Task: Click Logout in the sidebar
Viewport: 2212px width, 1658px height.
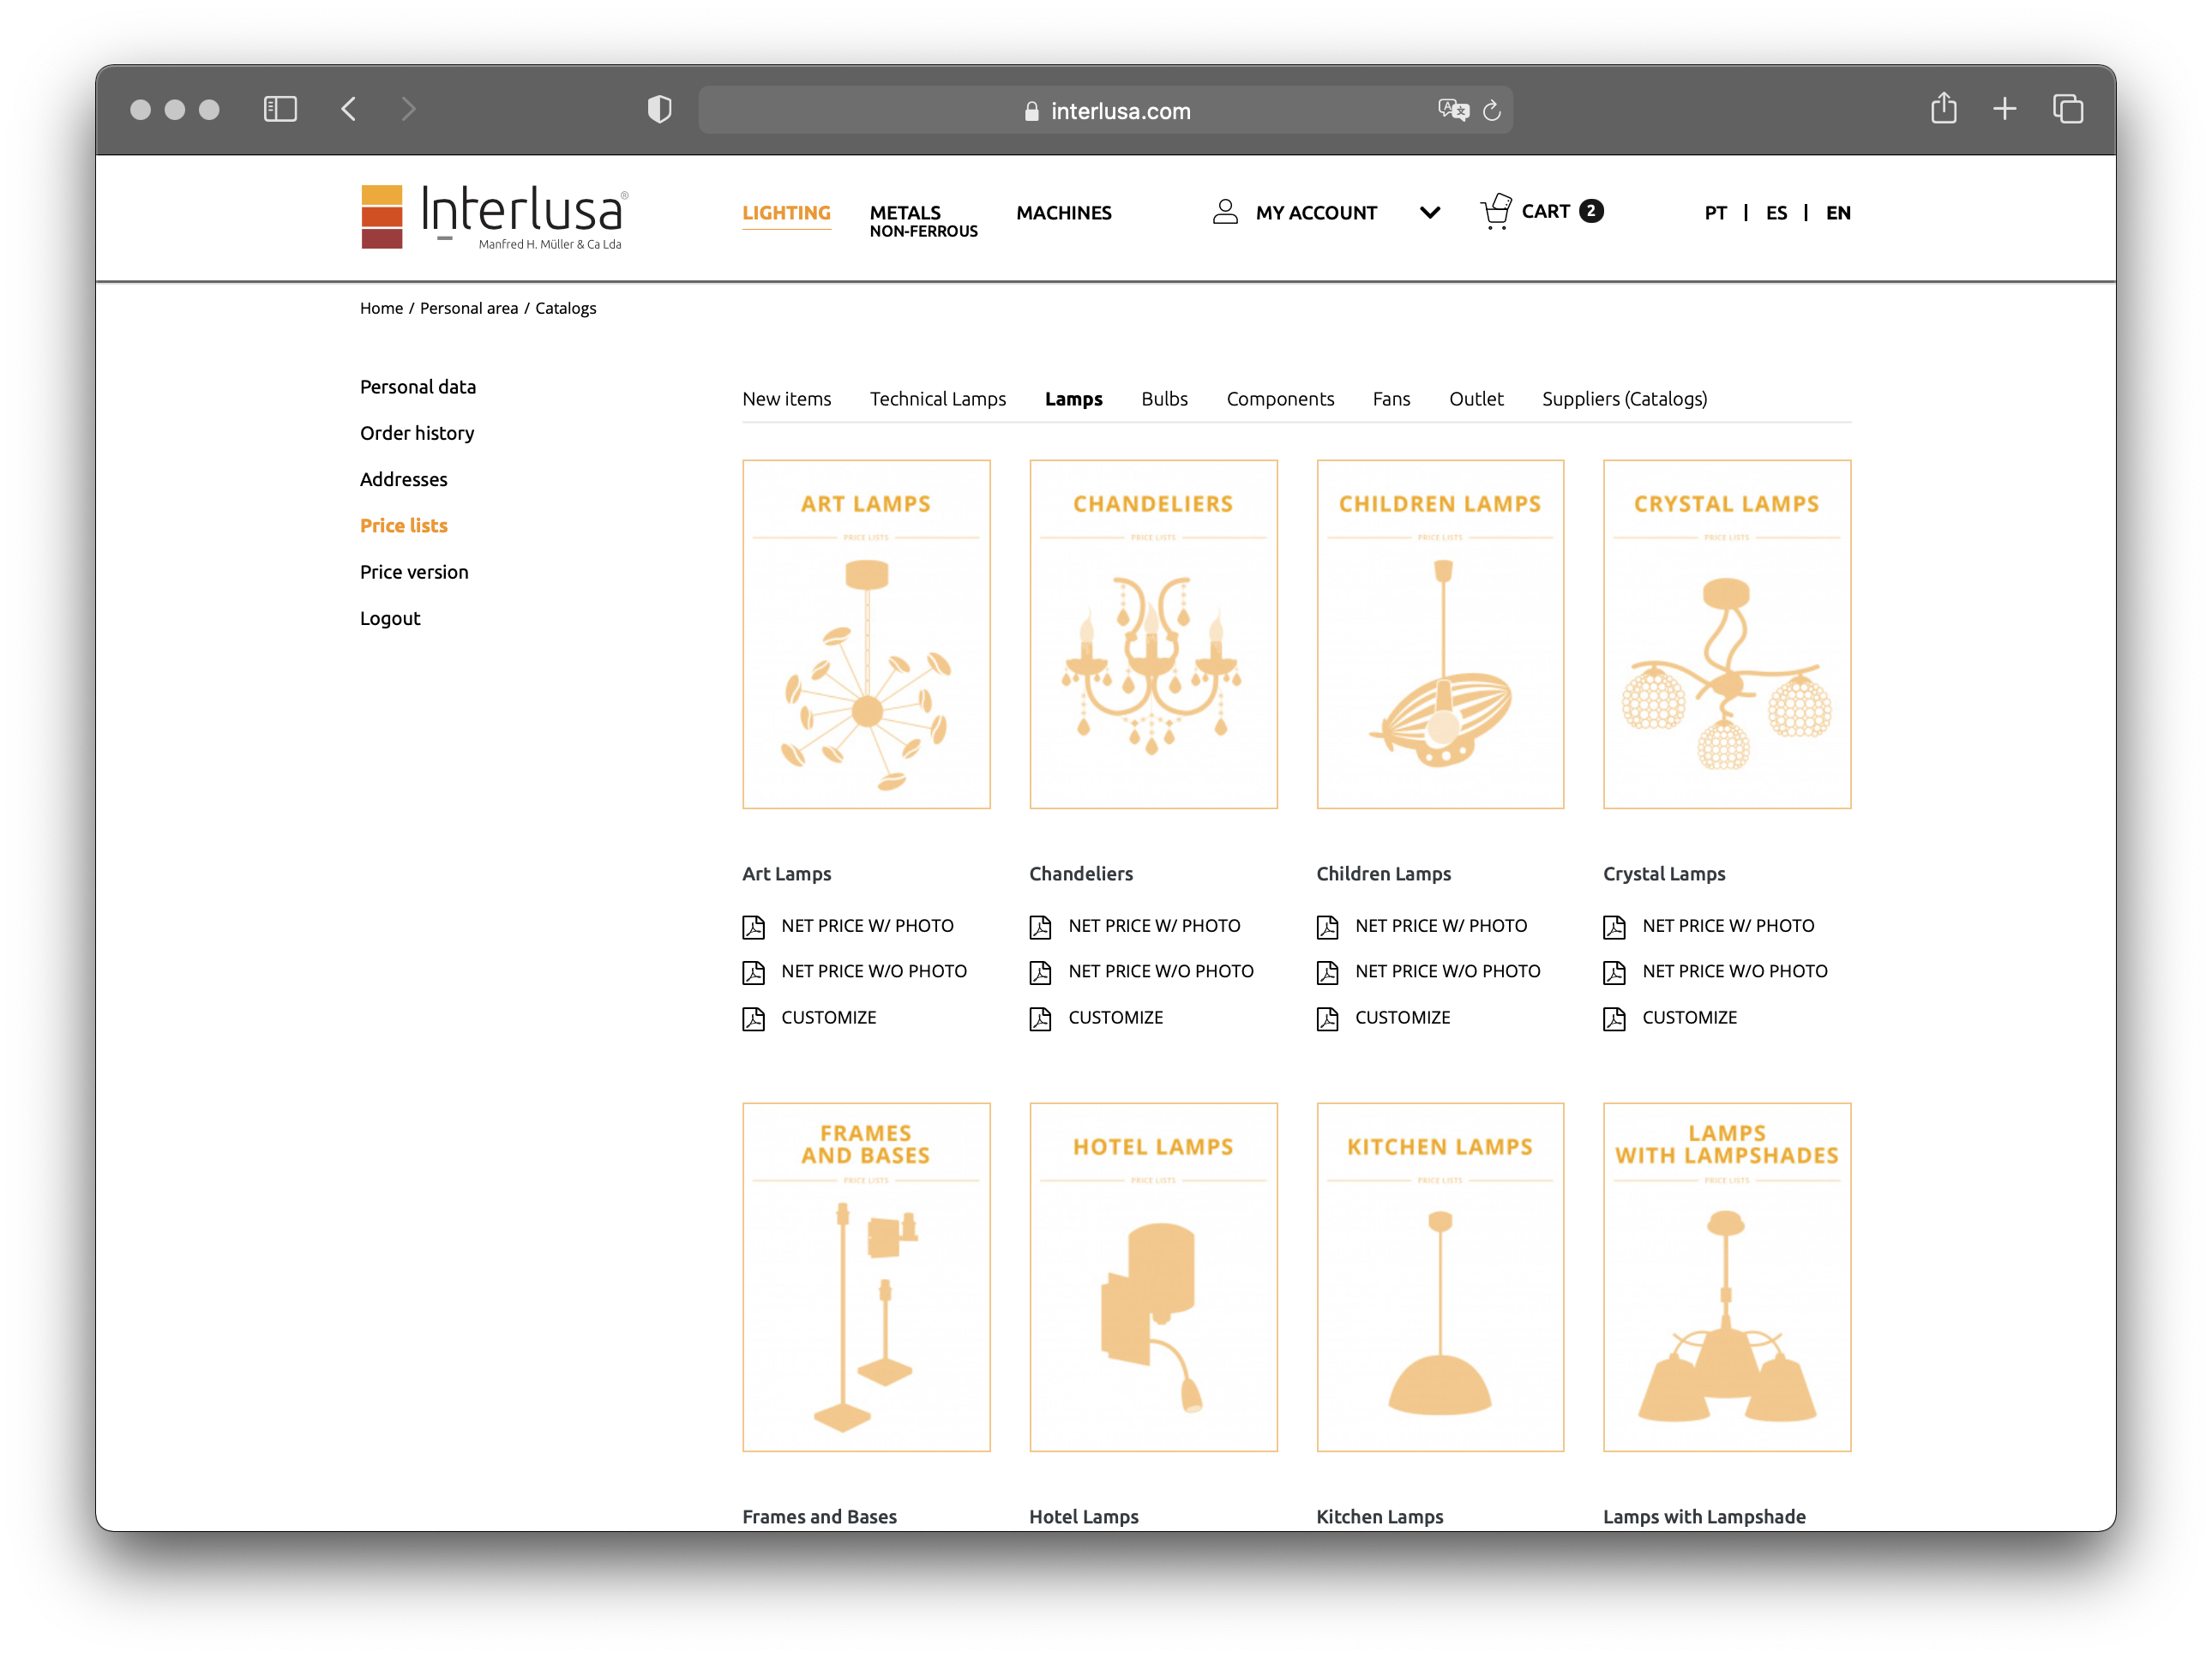Action: pyautogui.click(x=390, y=619)
